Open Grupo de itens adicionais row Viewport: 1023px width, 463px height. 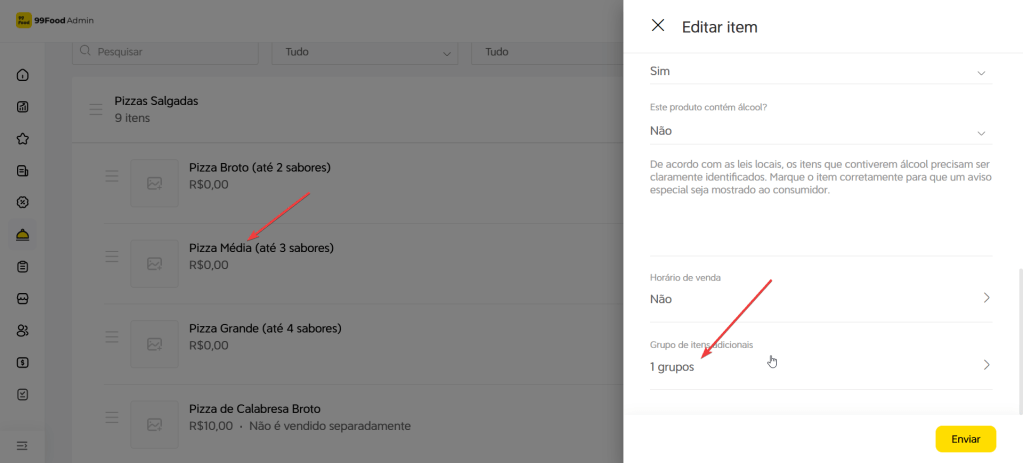click(x=820, y=365)
